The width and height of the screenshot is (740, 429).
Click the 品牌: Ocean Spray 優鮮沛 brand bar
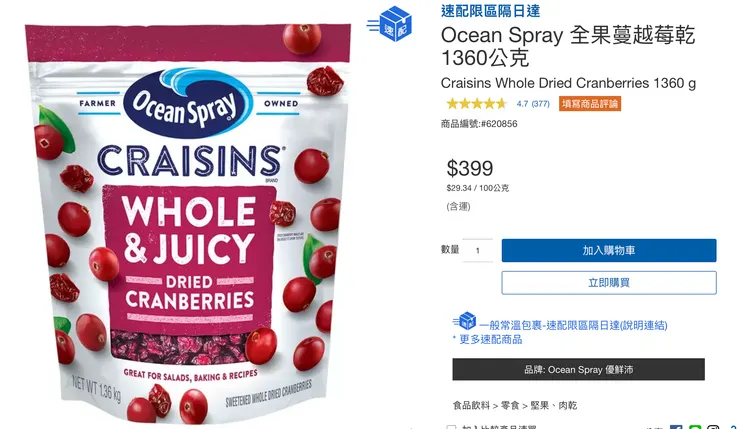[x=579, y=370]
